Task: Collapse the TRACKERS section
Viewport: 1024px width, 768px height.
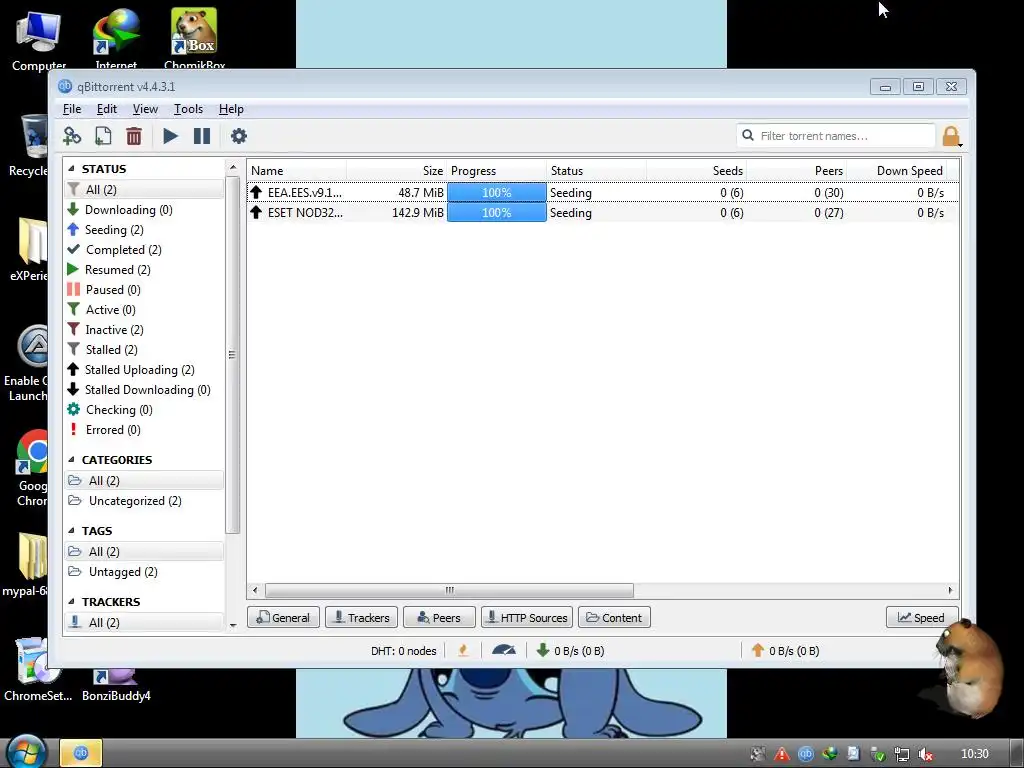Action: click(71, 601)
